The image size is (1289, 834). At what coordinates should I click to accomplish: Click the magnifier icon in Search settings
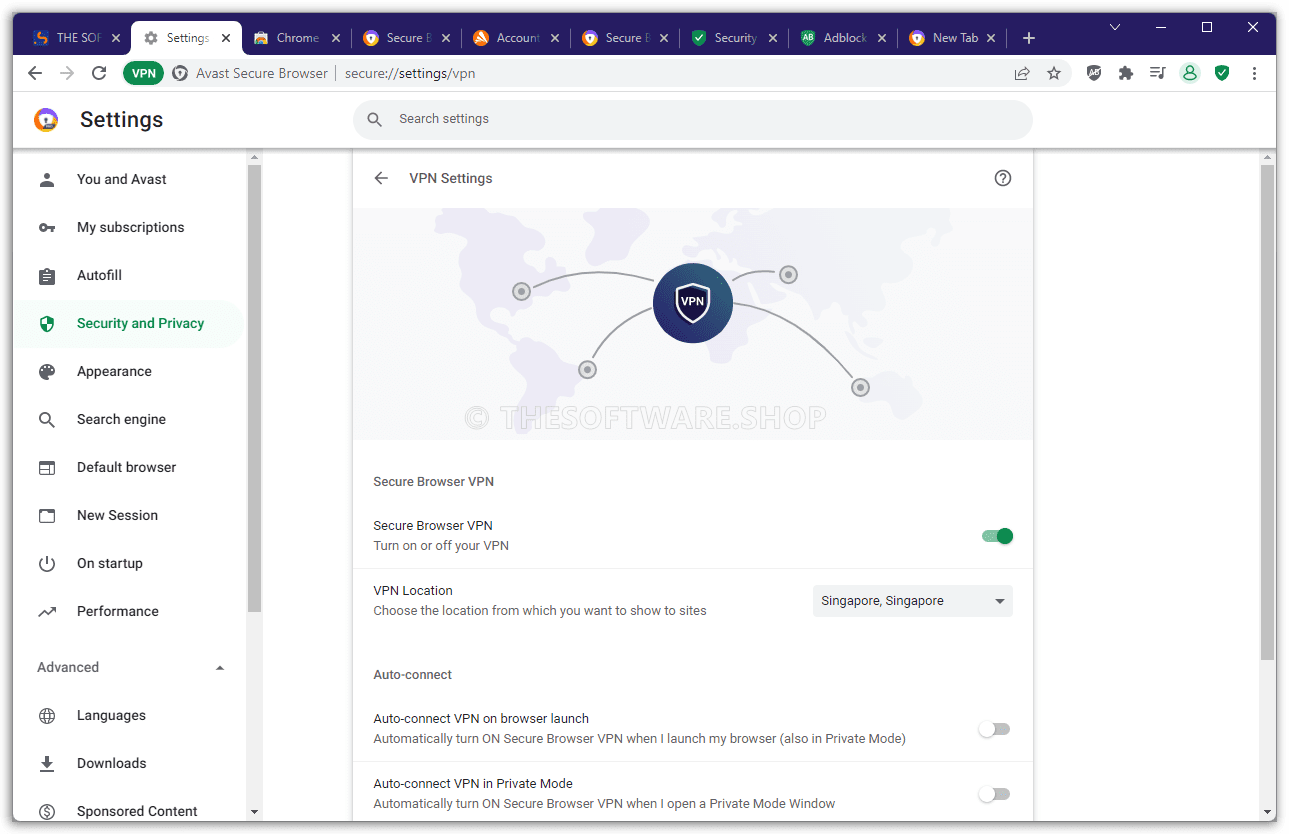[x=375, y=119]
